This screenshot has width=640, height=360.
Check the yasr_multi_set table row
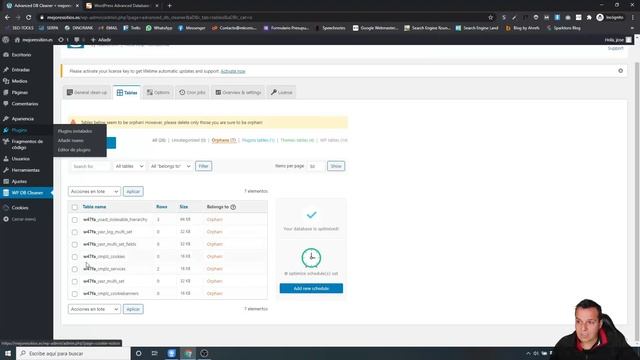pyautogui.click(x=75, y=282)
